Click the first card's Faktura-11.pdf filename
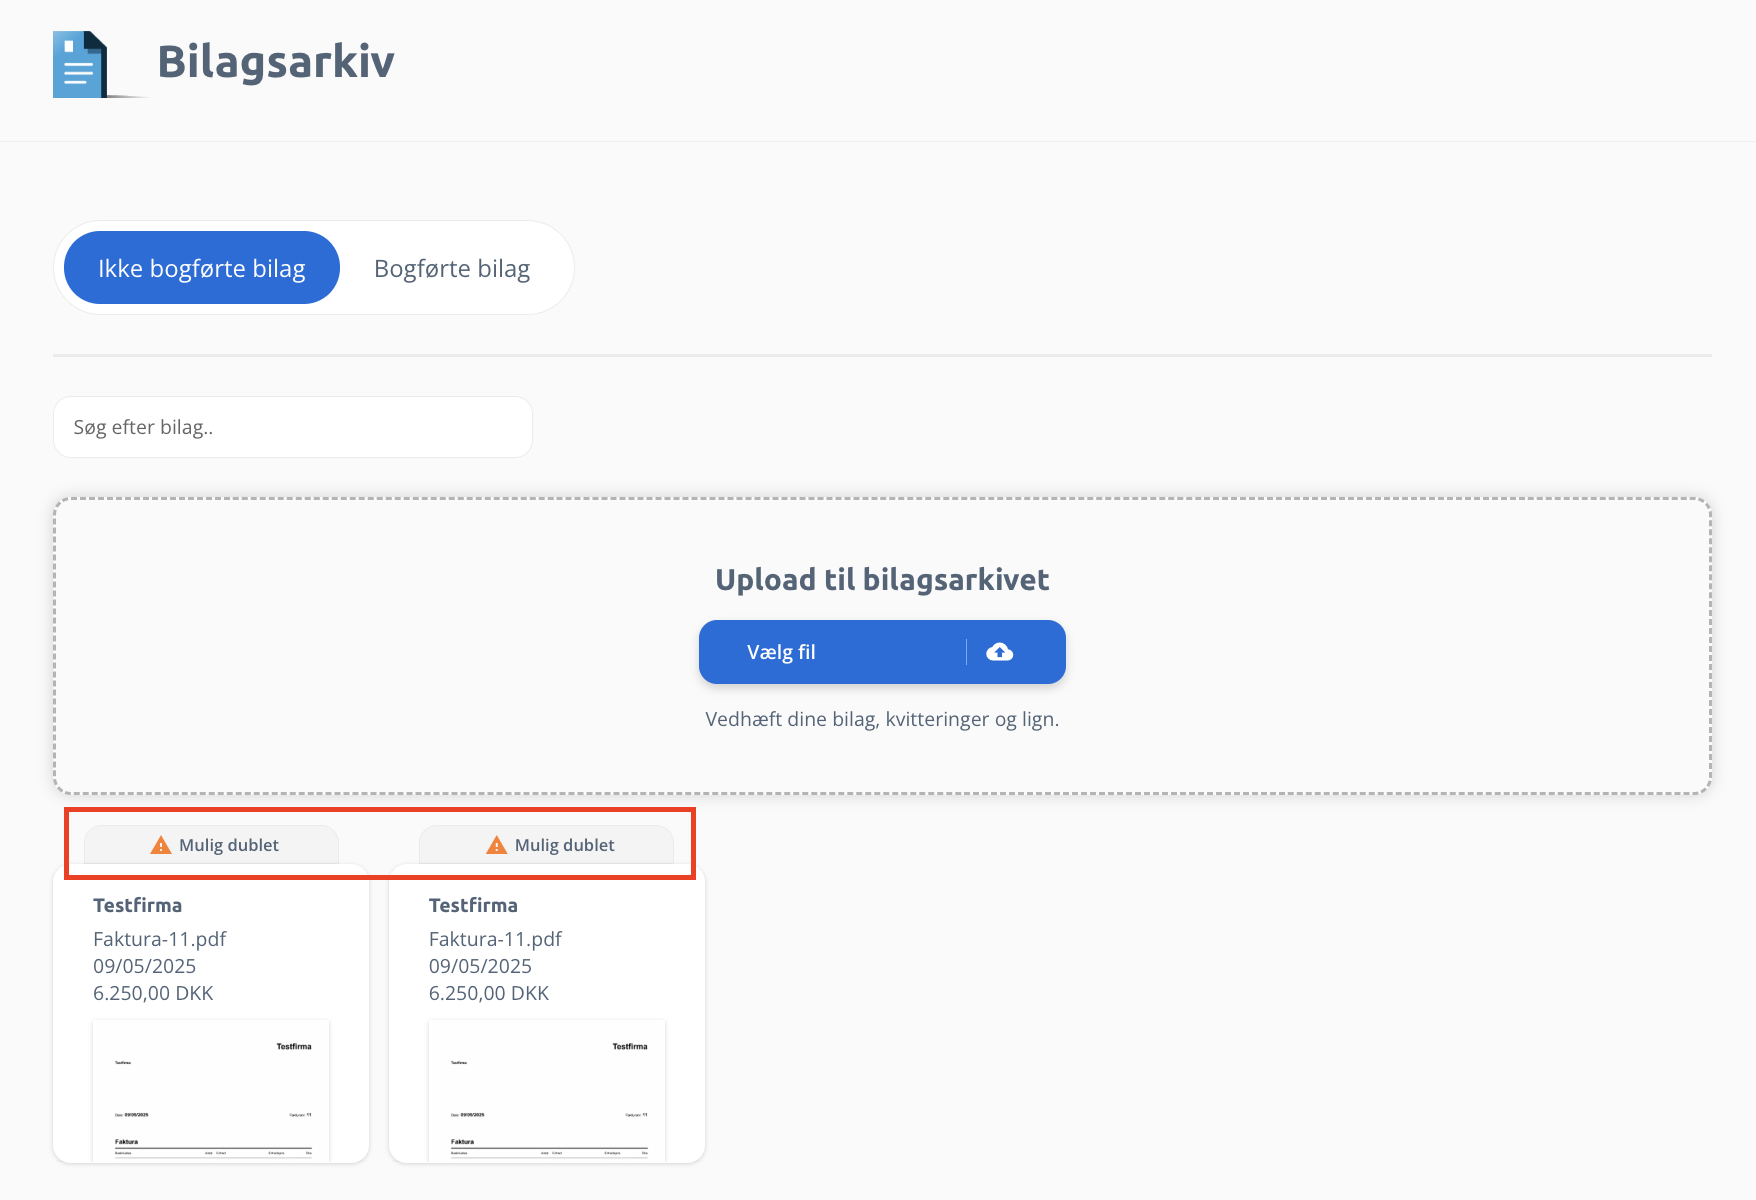The height and width of the screenshot is (1200, 1756). [x=160, y=939]
